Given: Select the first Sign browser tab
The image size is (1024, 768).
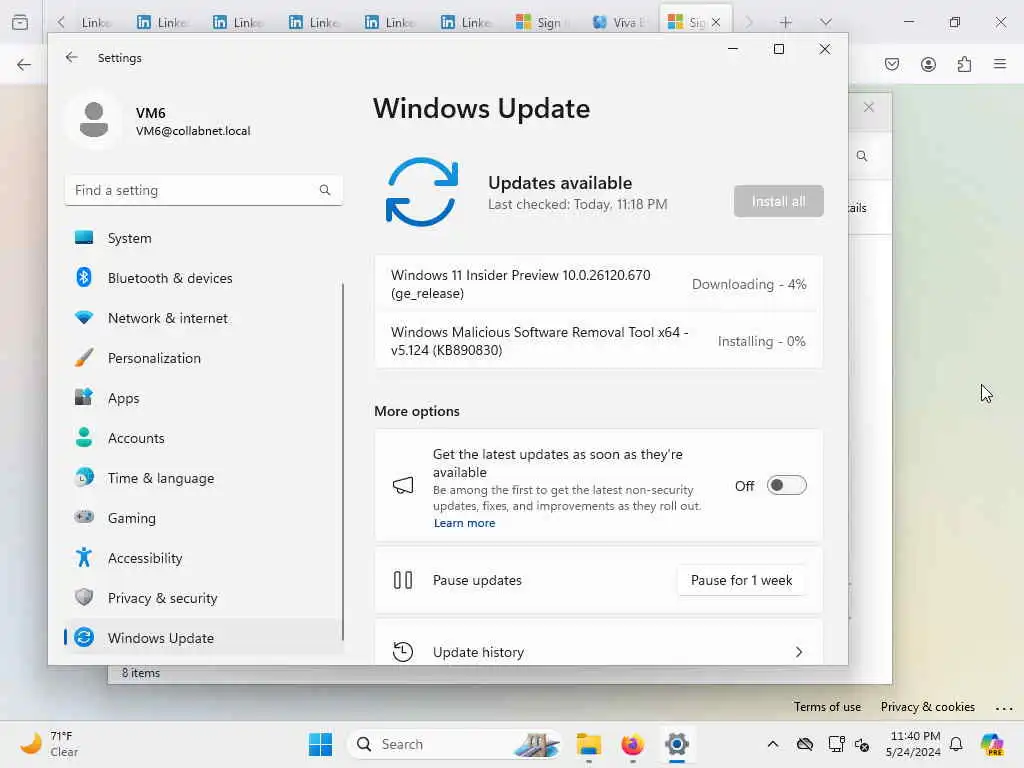Looking at the screenshot, I should [x=543, y=22].
